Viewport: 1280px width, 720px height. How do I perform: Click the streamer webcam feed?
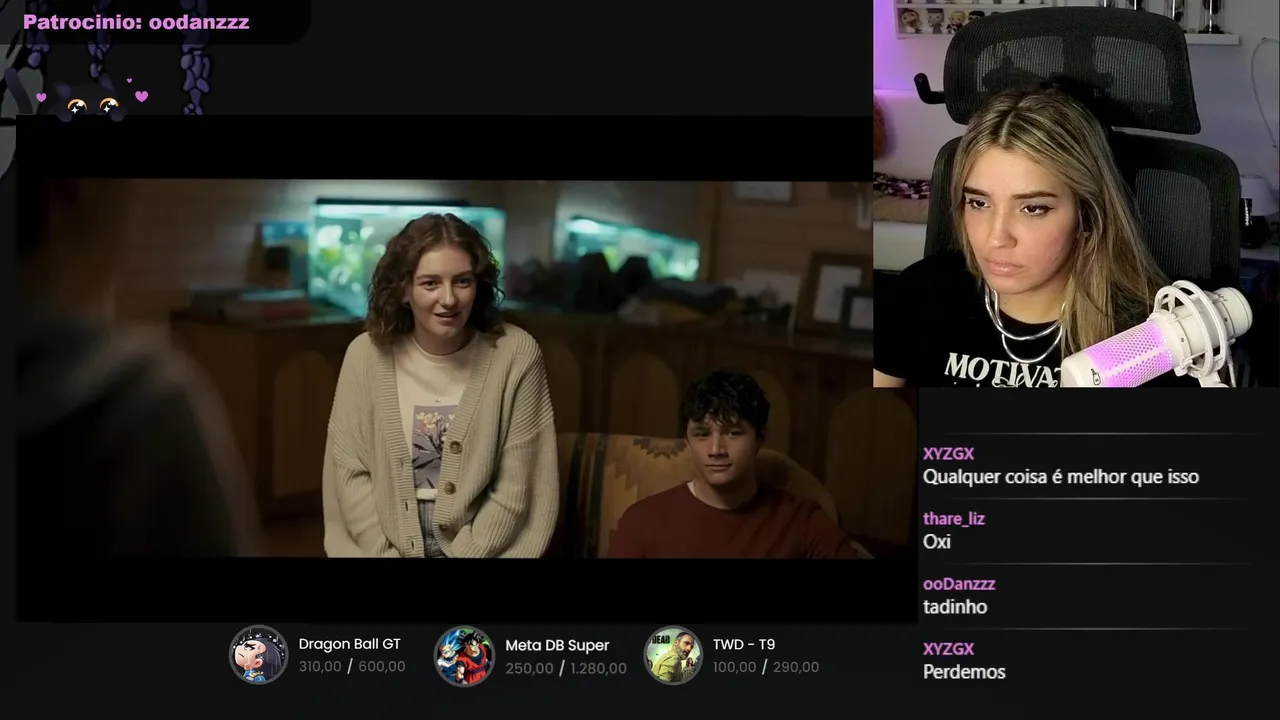(x=1076, y=193)
